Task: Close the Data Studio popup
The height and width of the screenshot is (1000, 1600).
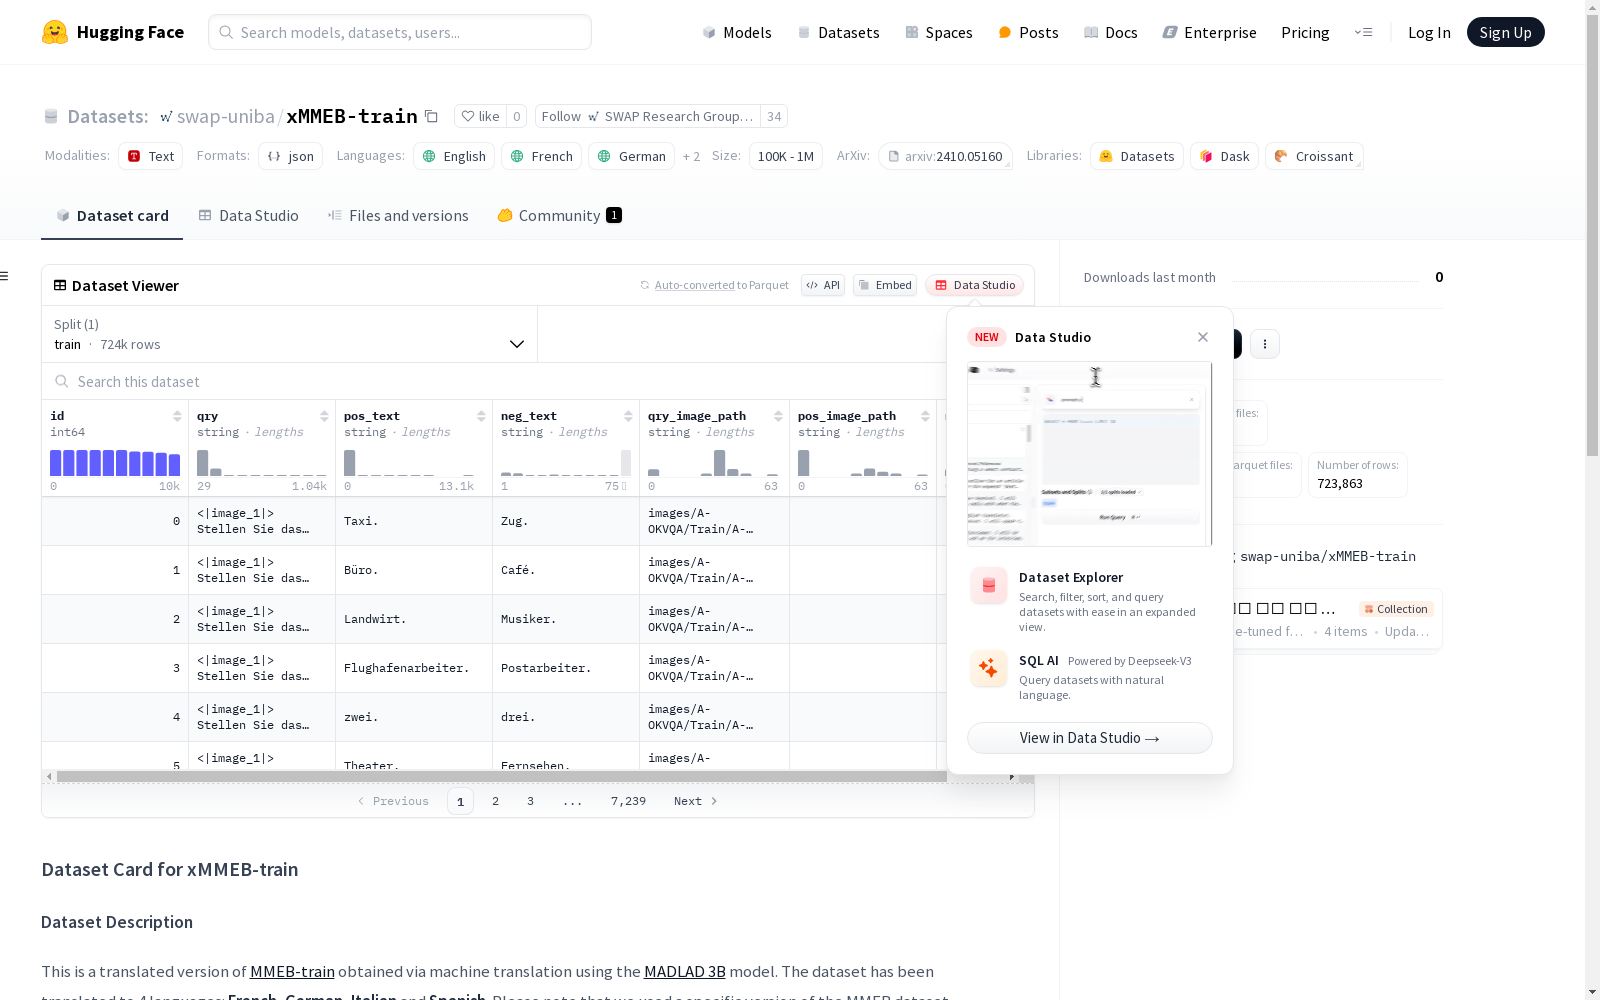Action: [x=1203, y=337]
